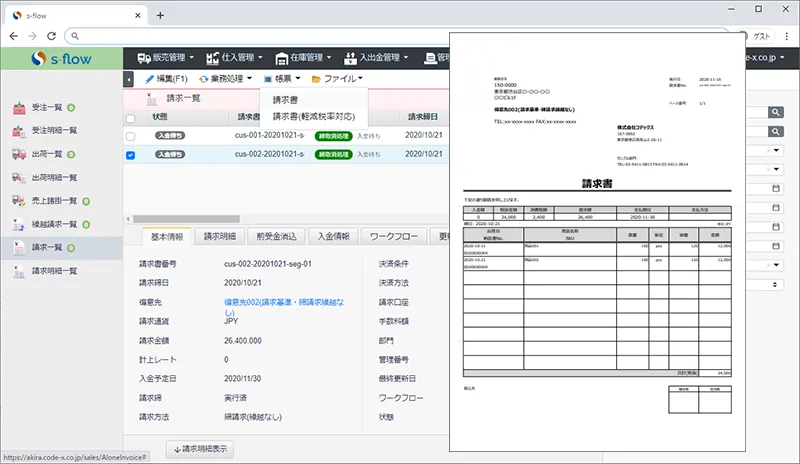The image size is (800, 464).
Task: Click the 請求明細表示 button
Action: point(200,450)
